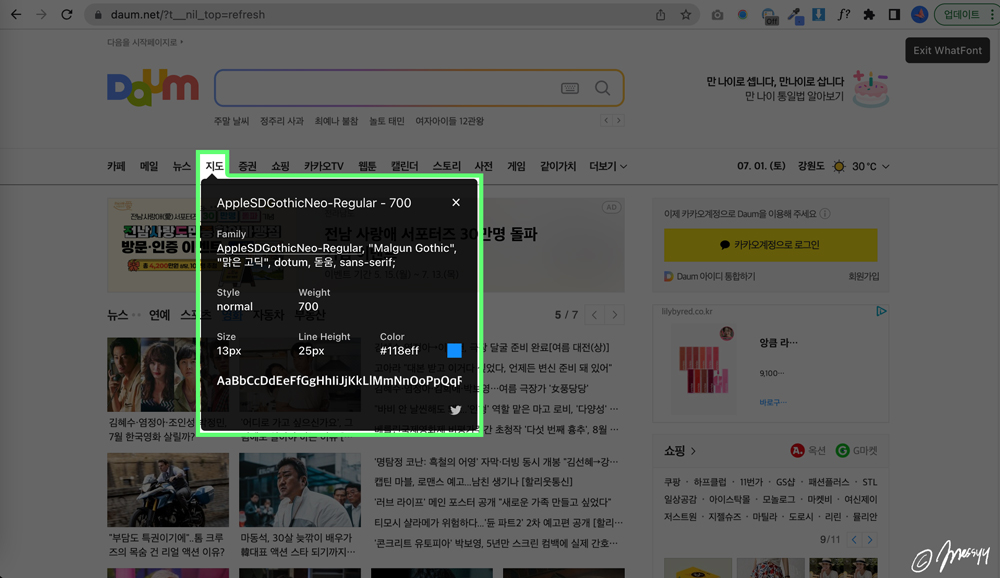Open the WhatFont f? extension icon
This screenshot has height=578, width=1000.
click(844, 14)
